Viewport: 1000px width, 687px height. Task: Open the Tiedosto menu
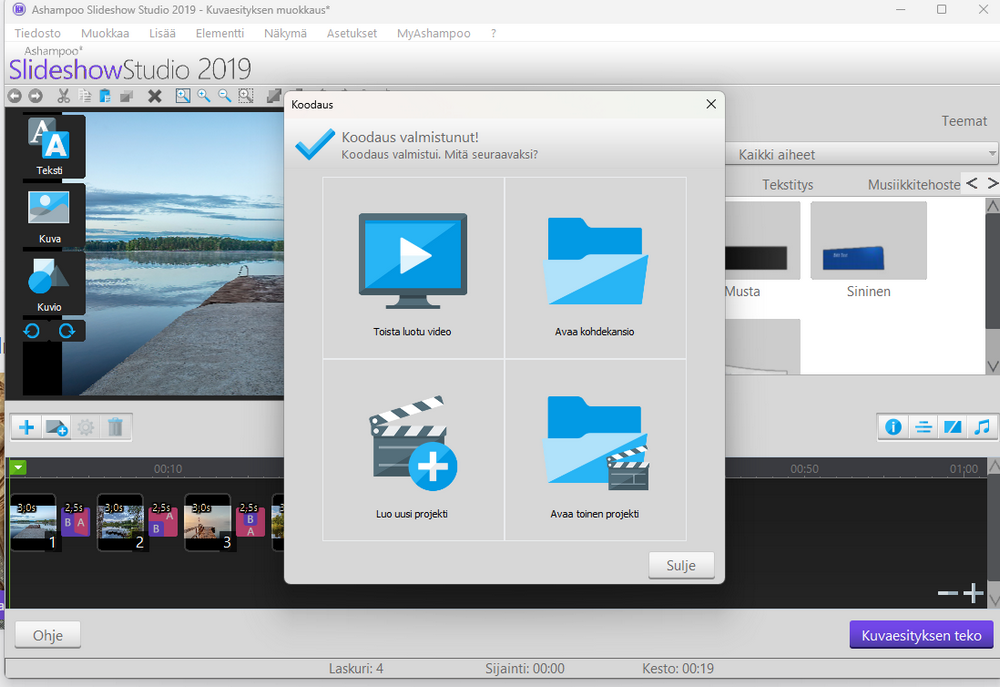[x=38, y=33]
